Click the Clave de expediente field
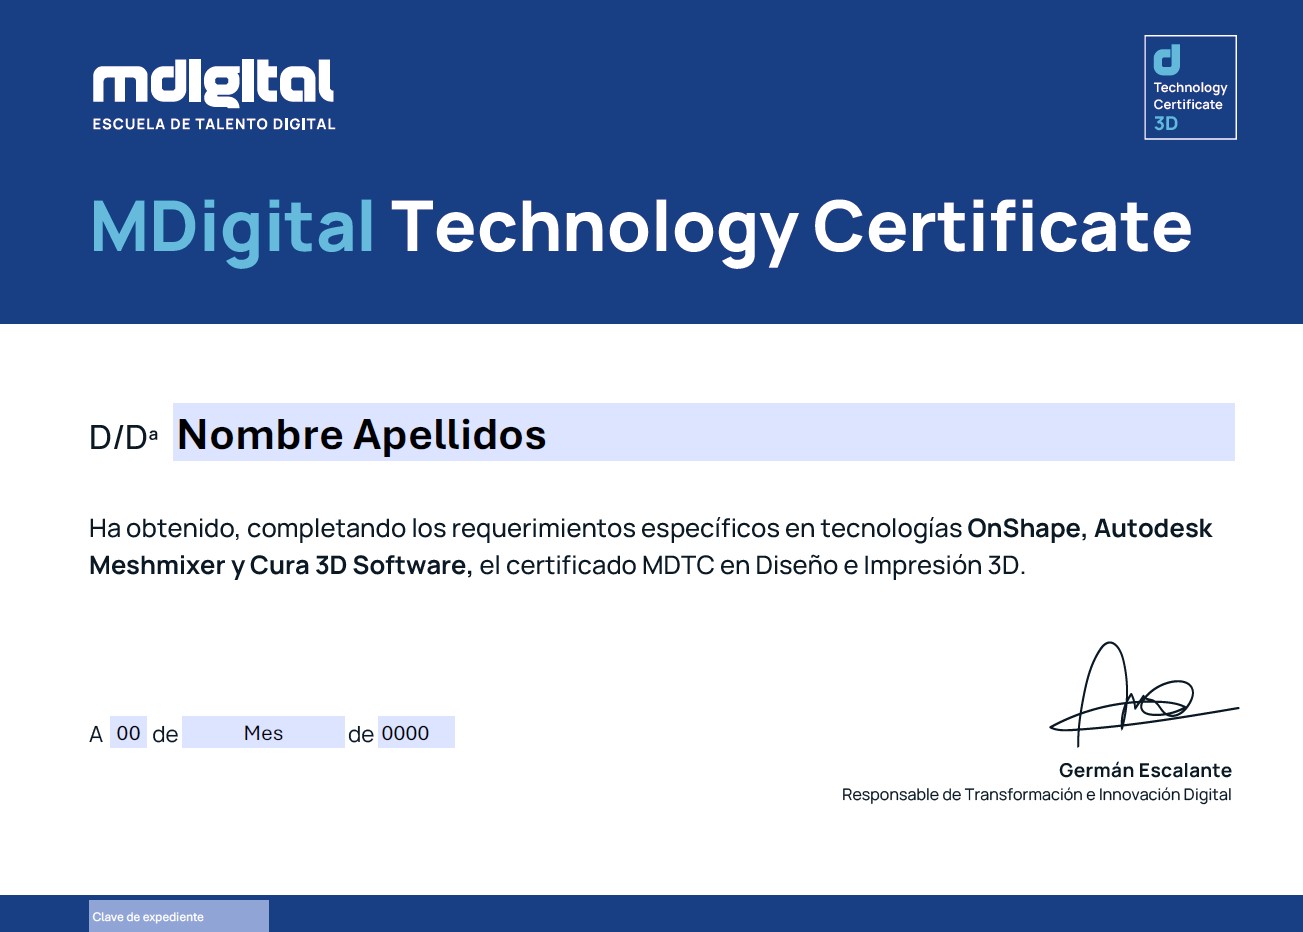The image size is (1303, 932). [x=178, y=916]
